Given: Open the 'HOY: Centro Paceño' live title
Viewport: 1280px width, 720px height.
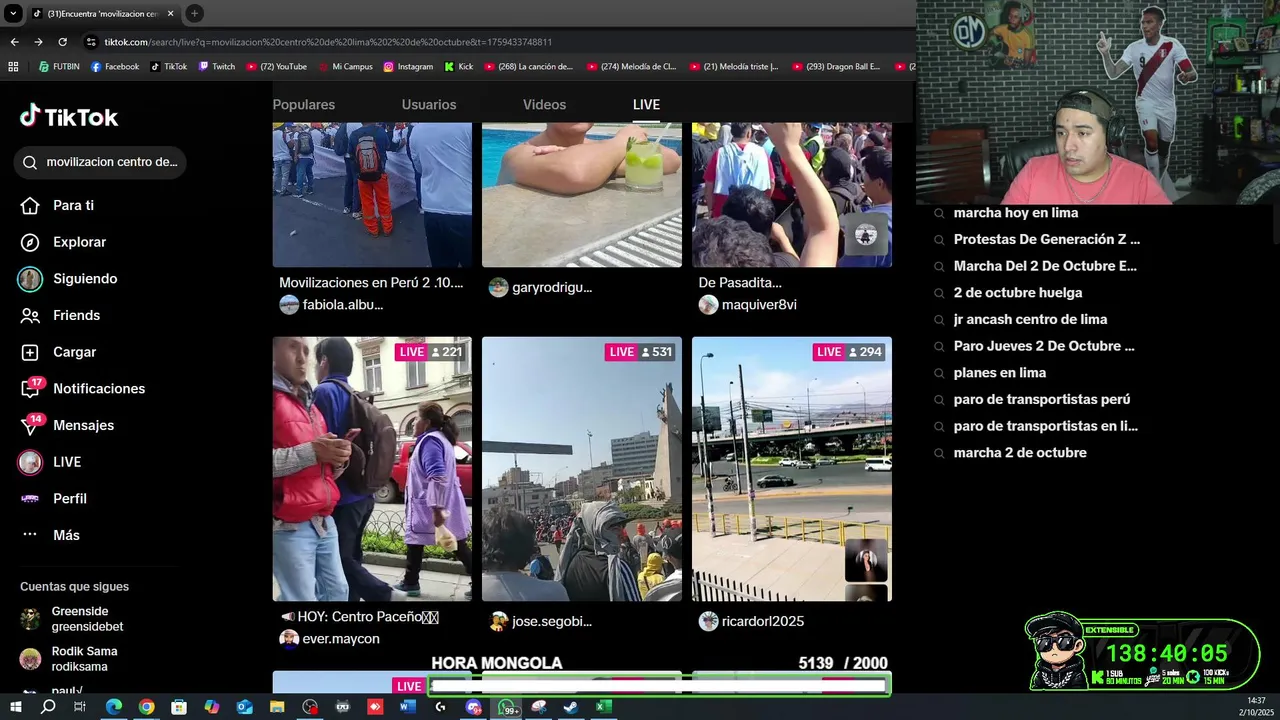Looking at the screenshot, I should (x=360, y=617).
